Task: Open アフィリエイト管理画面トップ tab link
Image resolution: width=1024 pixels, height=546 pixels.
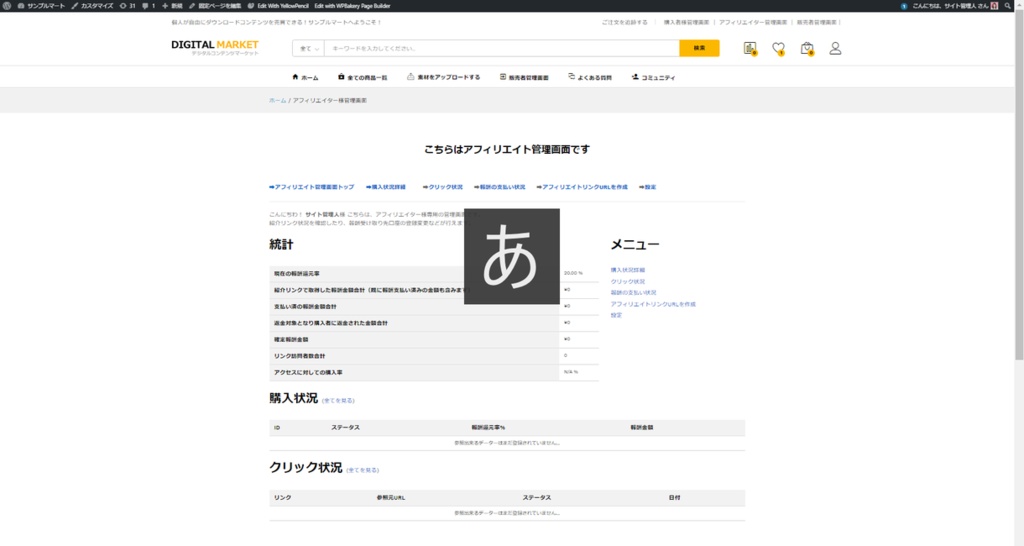Action: pyautogui.click(x=312, y=187)
